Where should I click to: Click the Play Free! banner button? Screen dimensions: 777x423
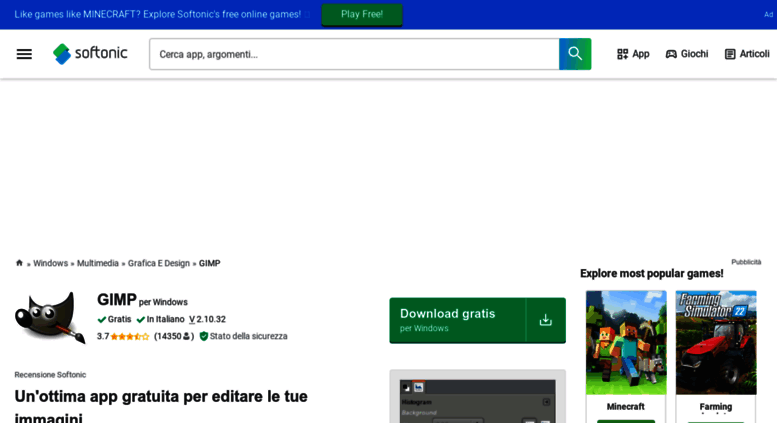[362, 14]
